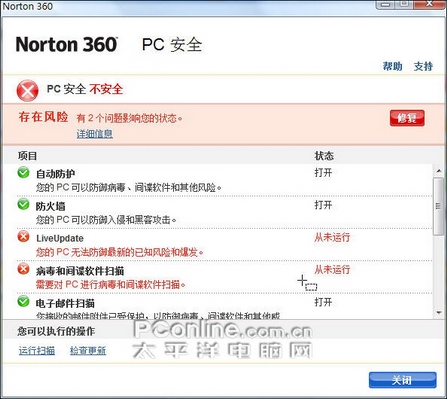
Task: Click the 存在风险 heading
Action: coord(43,117)
